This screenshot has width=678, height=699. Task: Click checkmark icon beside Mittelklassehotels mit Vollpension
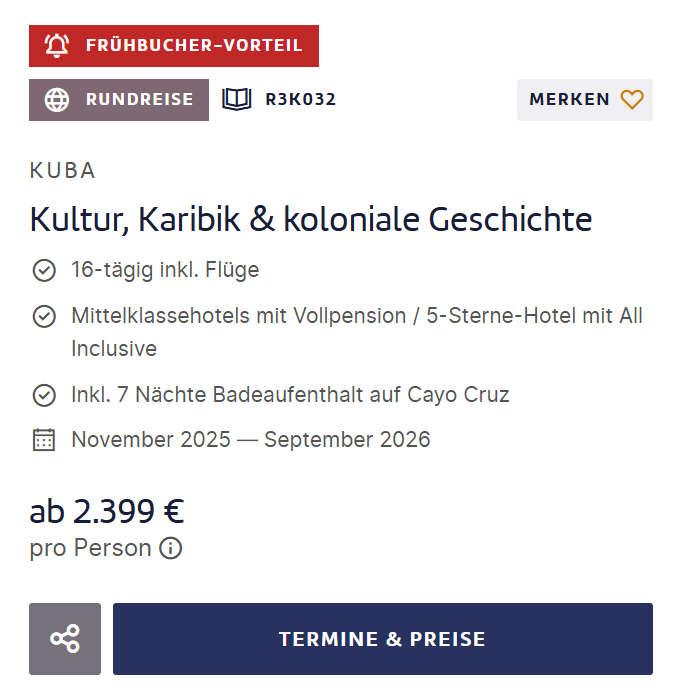(44, 317)
